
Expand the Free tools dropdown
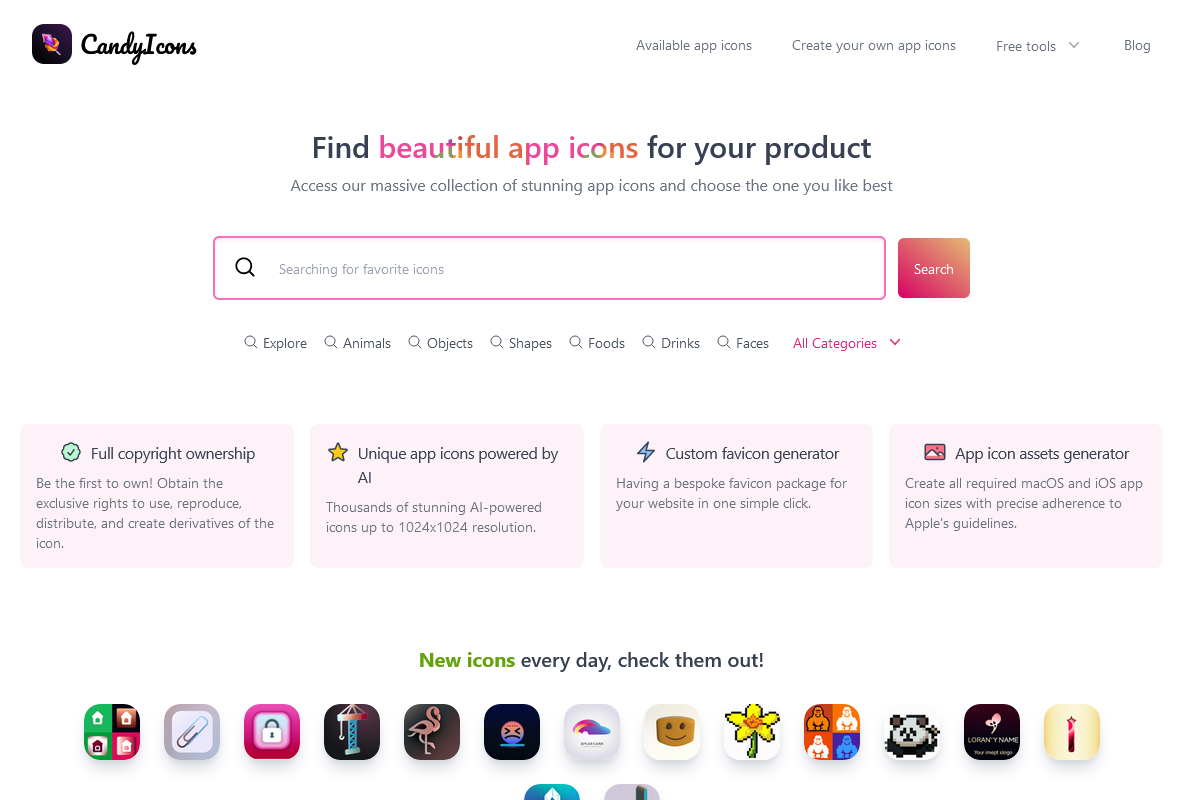click(x=1038, y=45)
